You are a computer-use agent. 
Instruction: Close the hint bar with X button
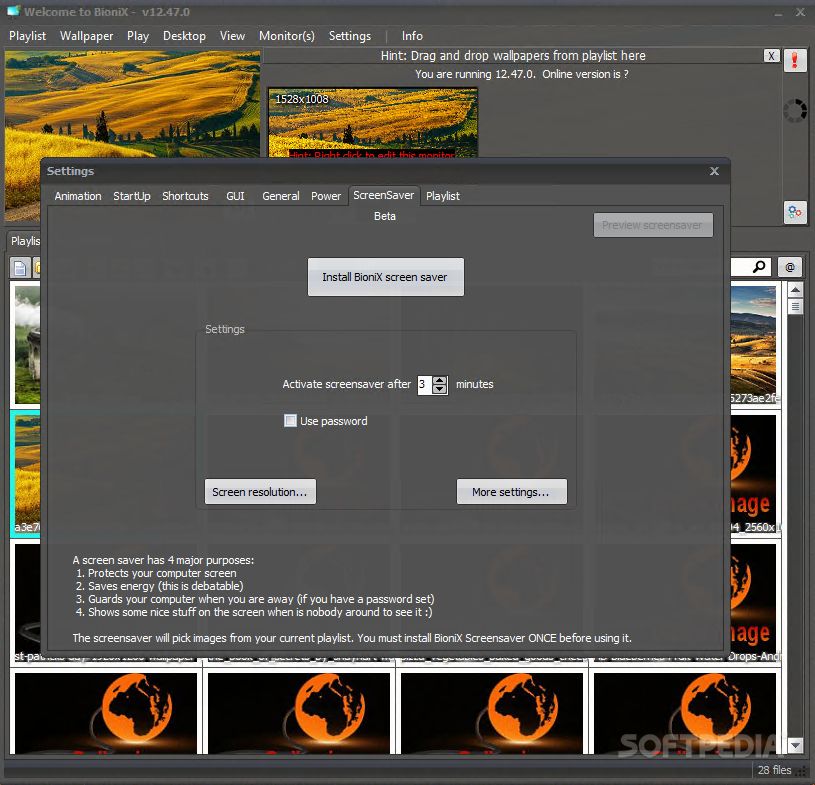771,56
